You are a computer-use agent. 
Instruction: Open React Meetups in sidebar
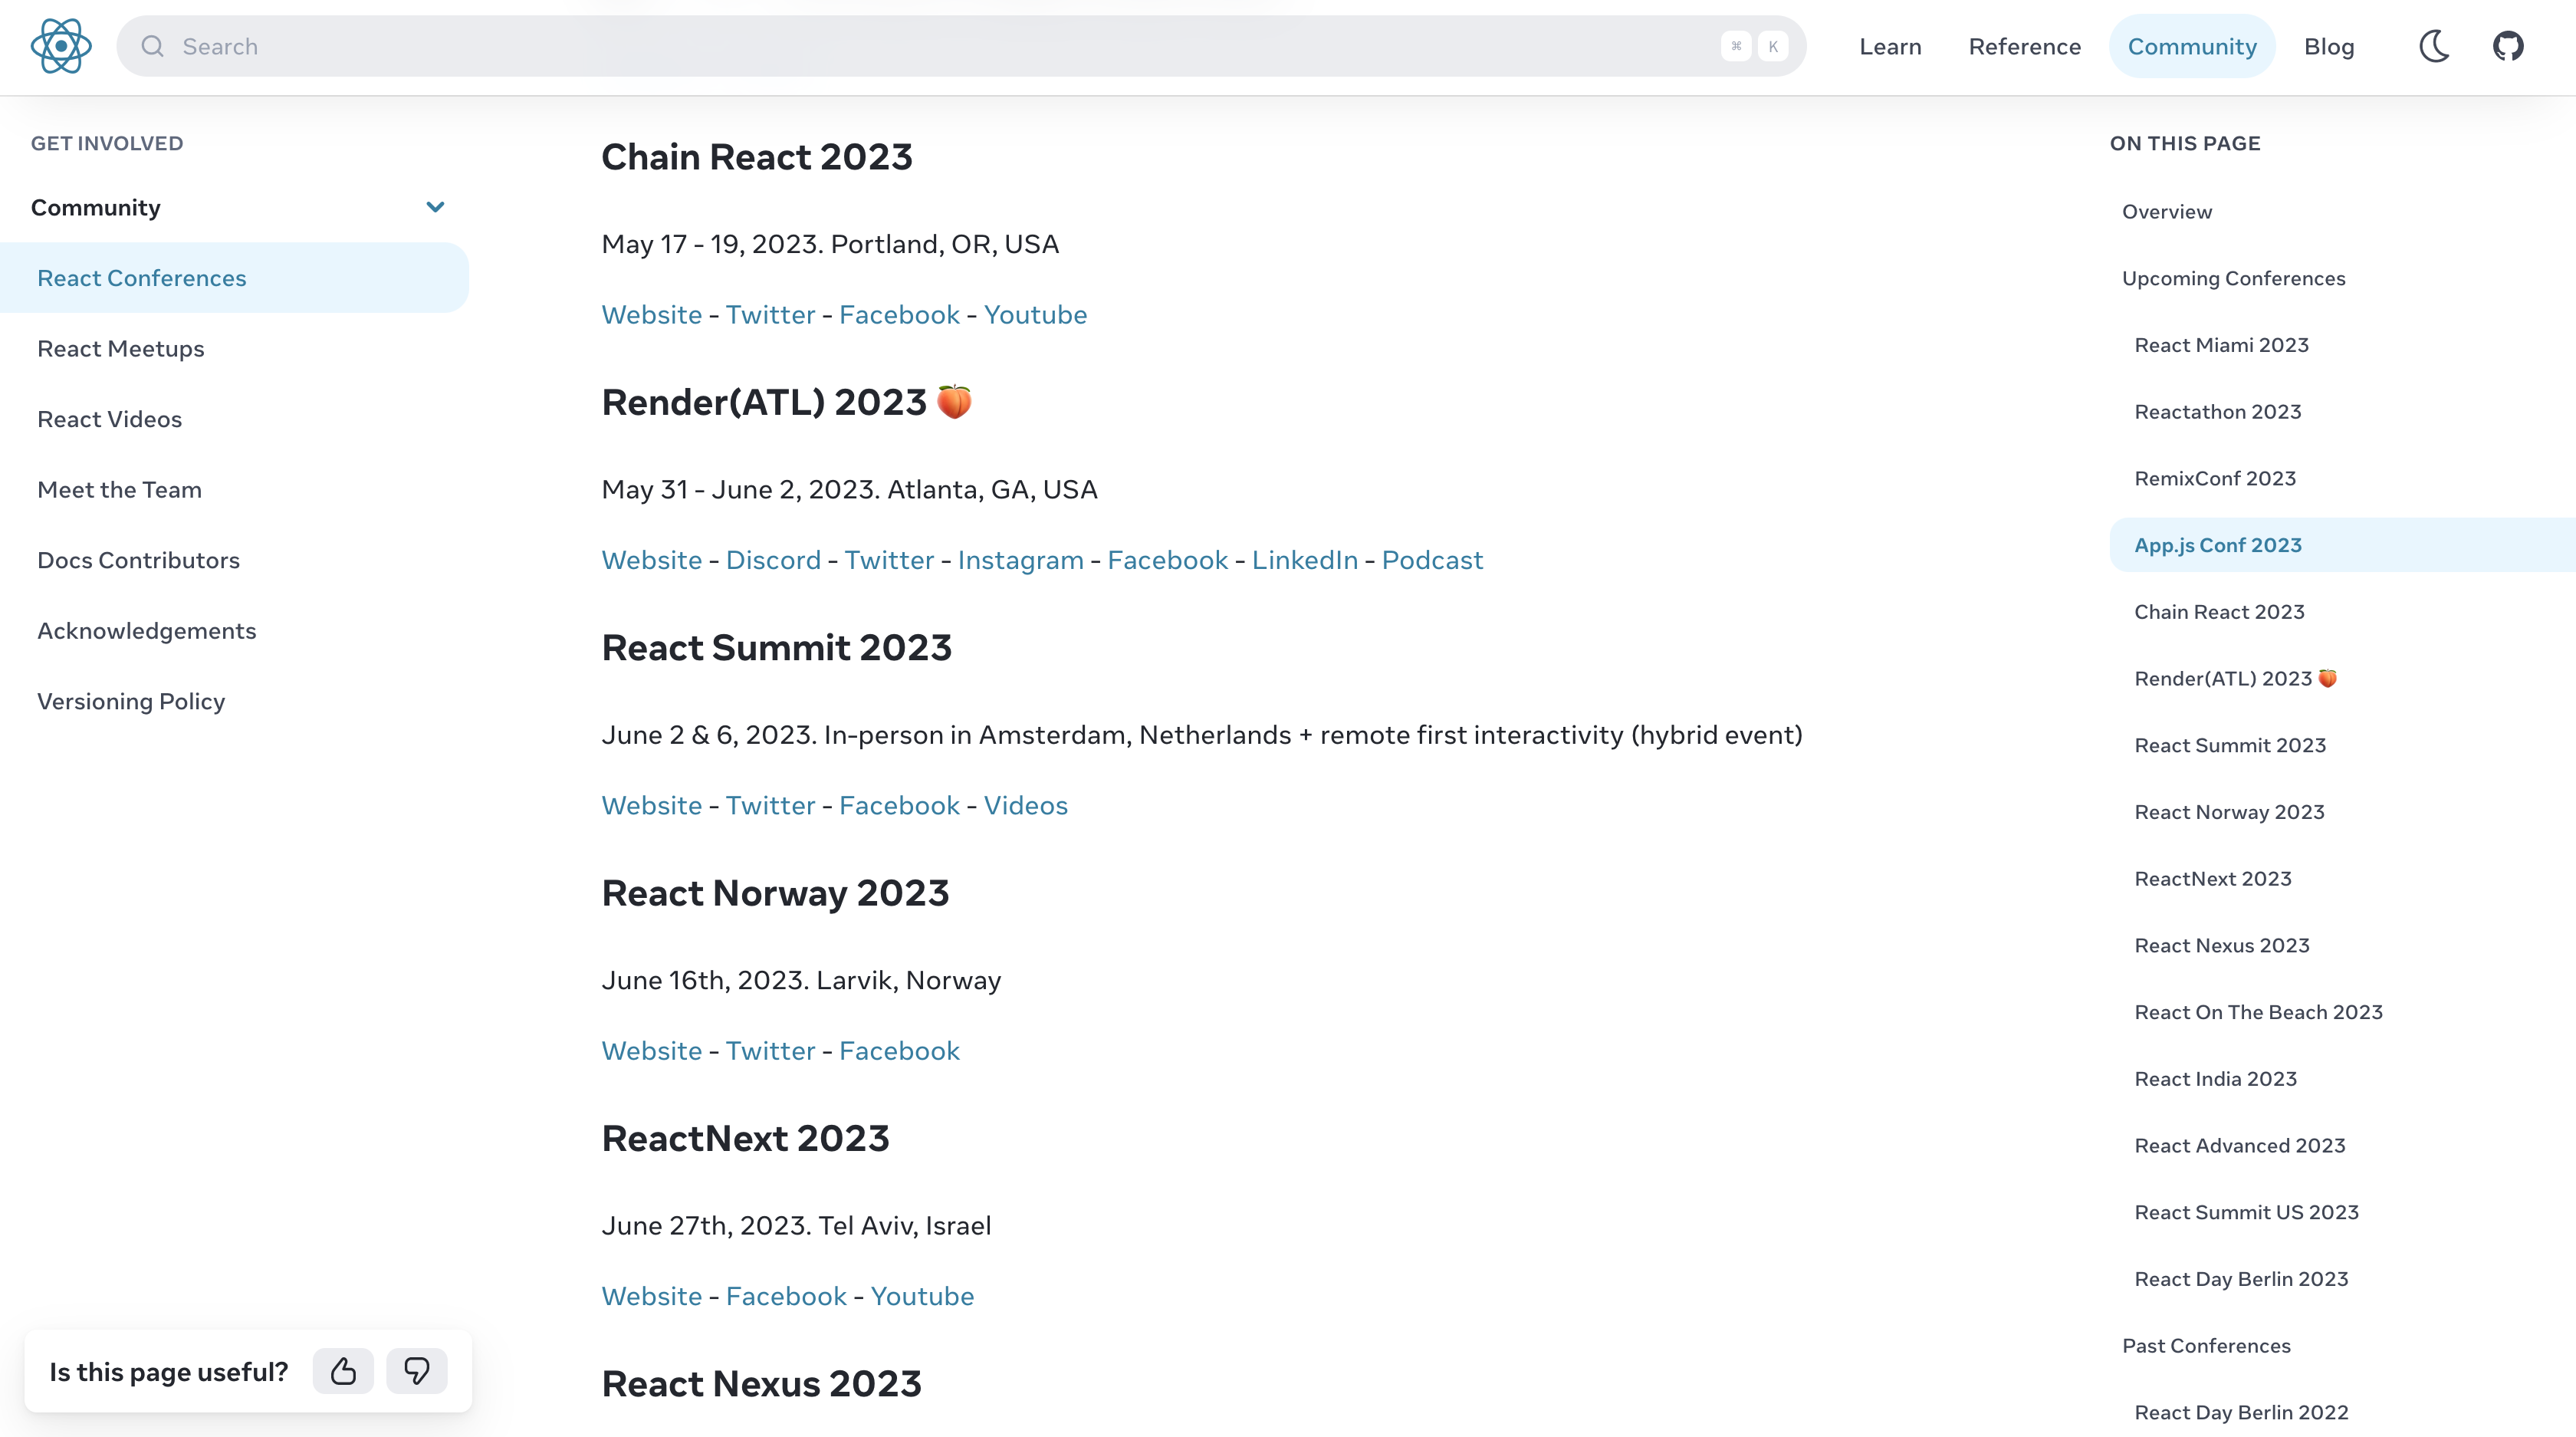tap(121, 349)
